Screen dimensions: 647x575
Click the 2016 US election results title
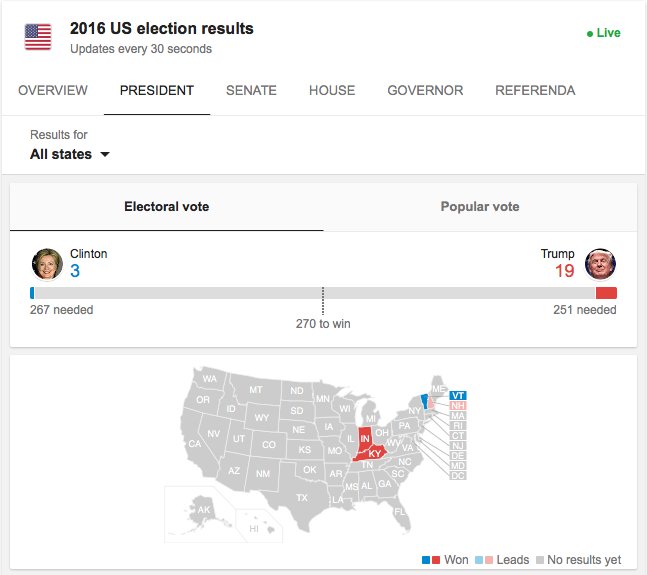coord(161,28)
